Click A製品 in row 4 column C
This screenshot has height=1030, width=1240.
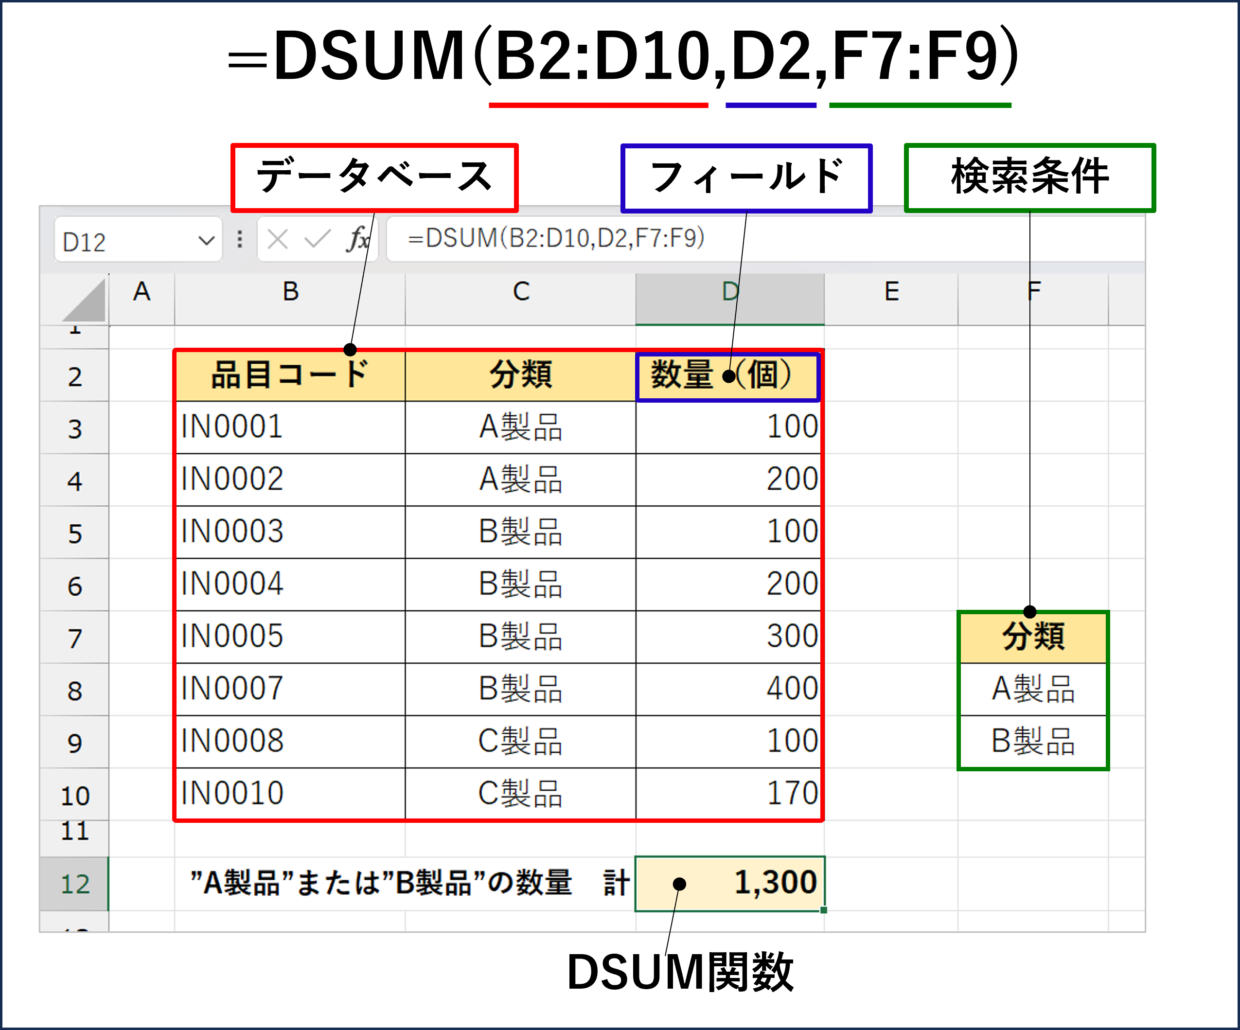tap(520, 480)
